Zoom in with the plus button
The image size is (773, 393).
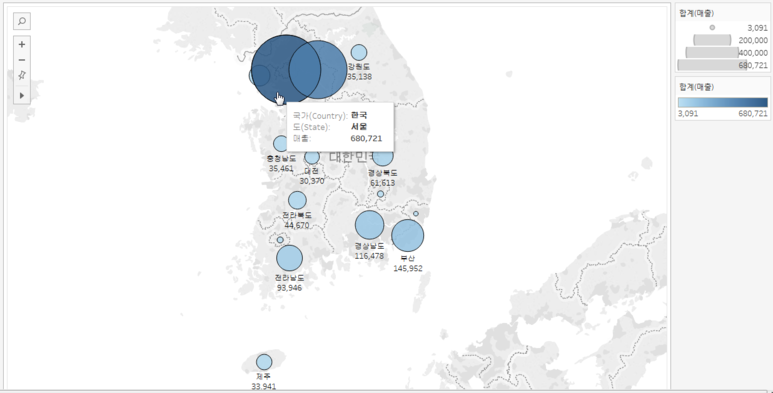click(22, 44)
